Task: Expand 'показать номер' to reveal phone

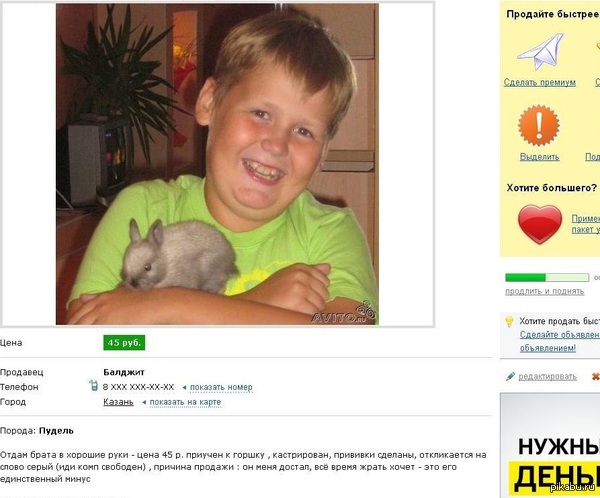Action: pos(221,387)
